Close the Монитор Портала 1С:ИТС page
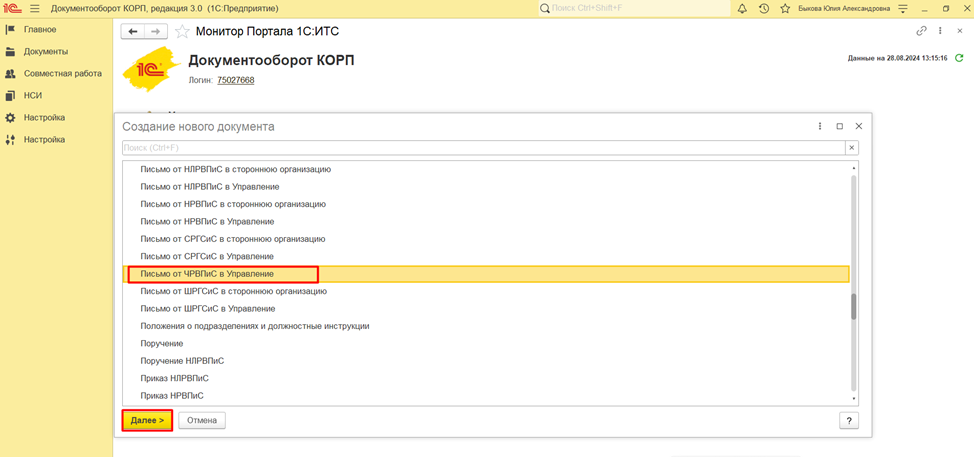The height and width of the screenshot is (457, 974). click(x=960, y=30)
